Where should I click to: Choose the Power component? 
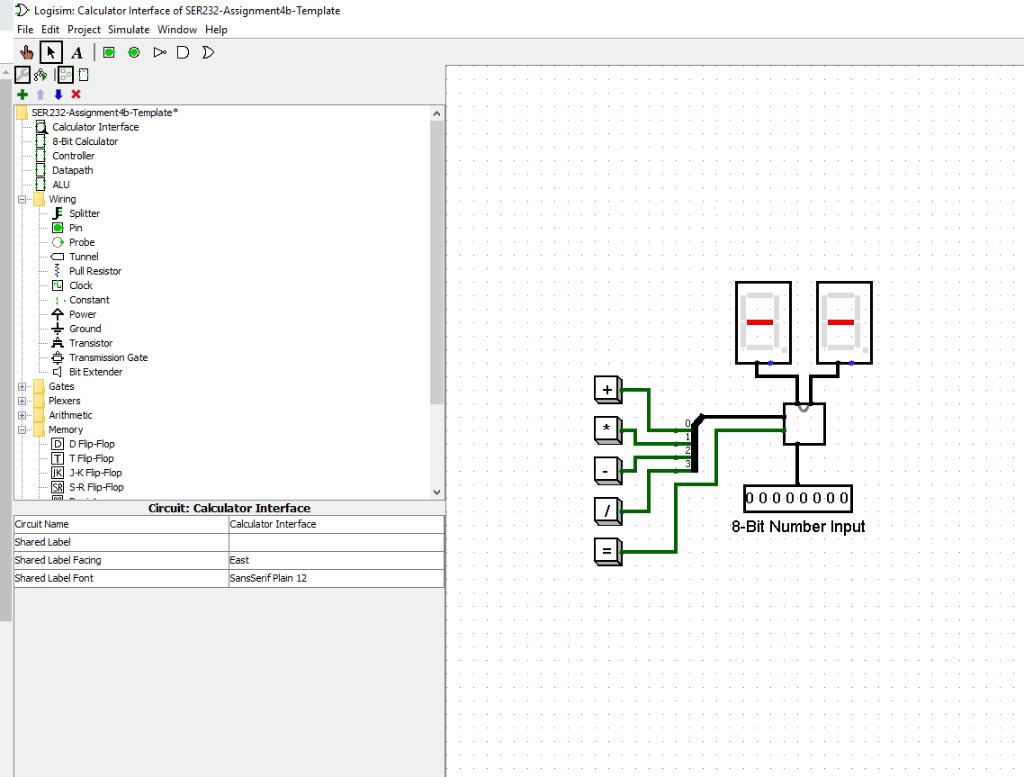tap(82, 314)
